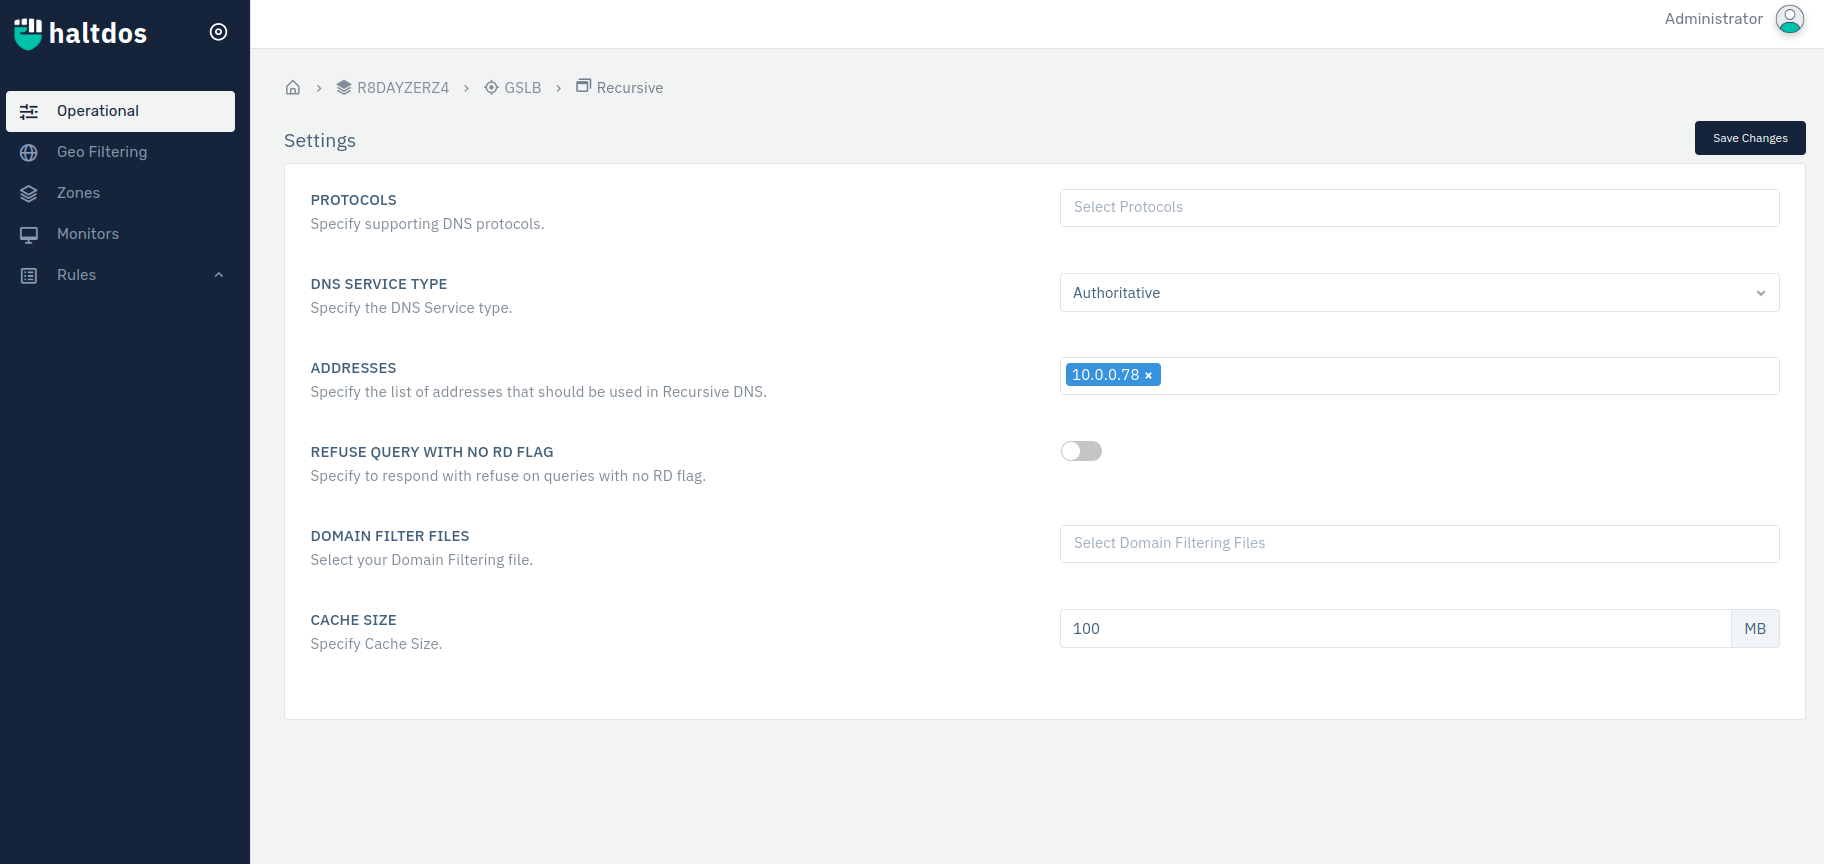Open the Select Protocols field
1824x864 pixels.
tap(1419, 208)
